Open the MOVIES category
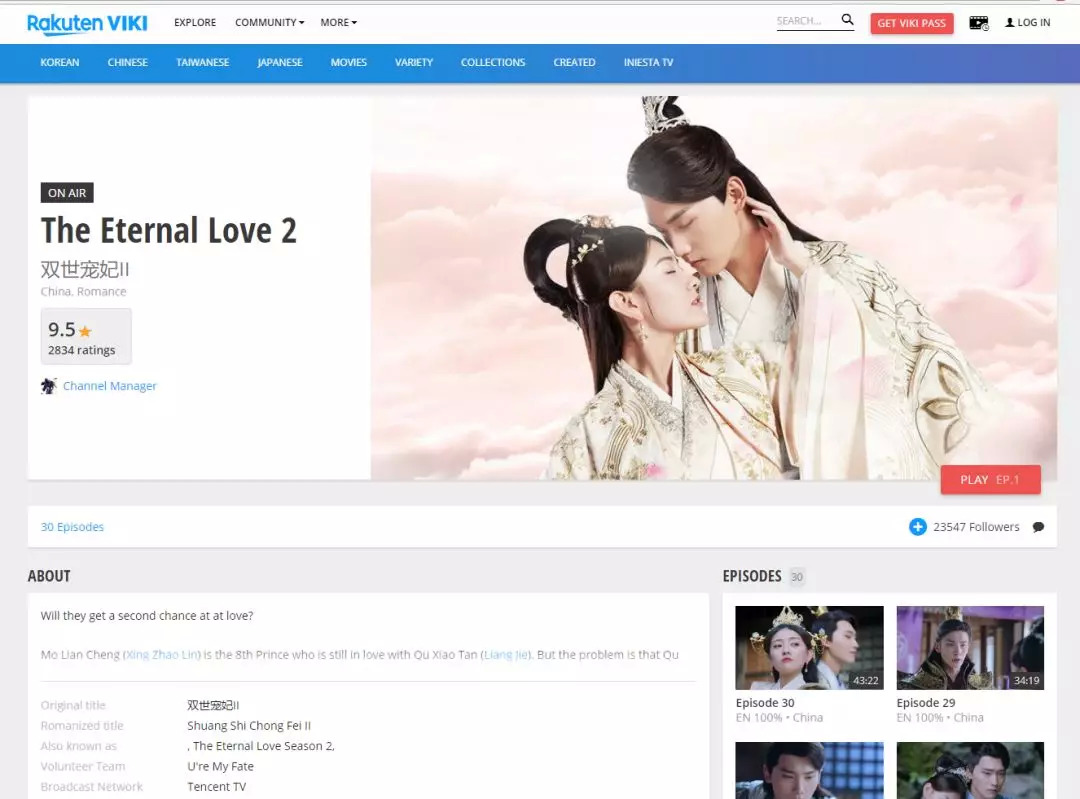This screenshot has width=1080, height=799. coord(349,63)
